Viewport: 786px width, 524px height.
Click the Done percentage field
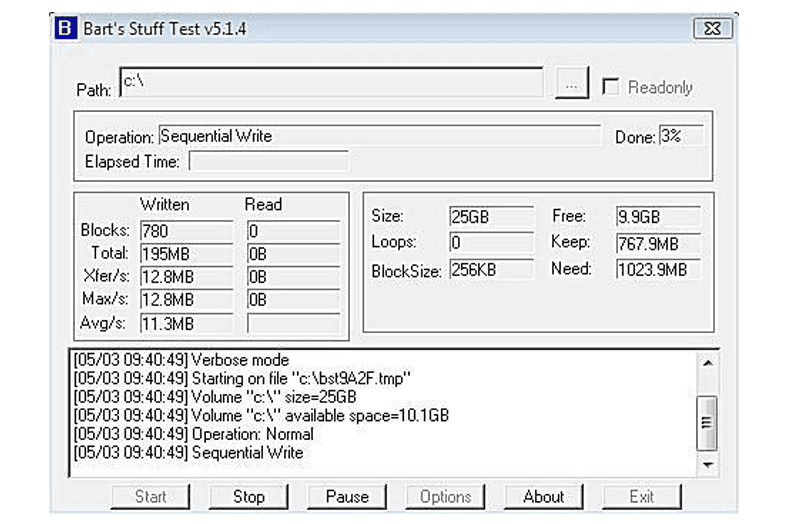(x=681, y=136)
